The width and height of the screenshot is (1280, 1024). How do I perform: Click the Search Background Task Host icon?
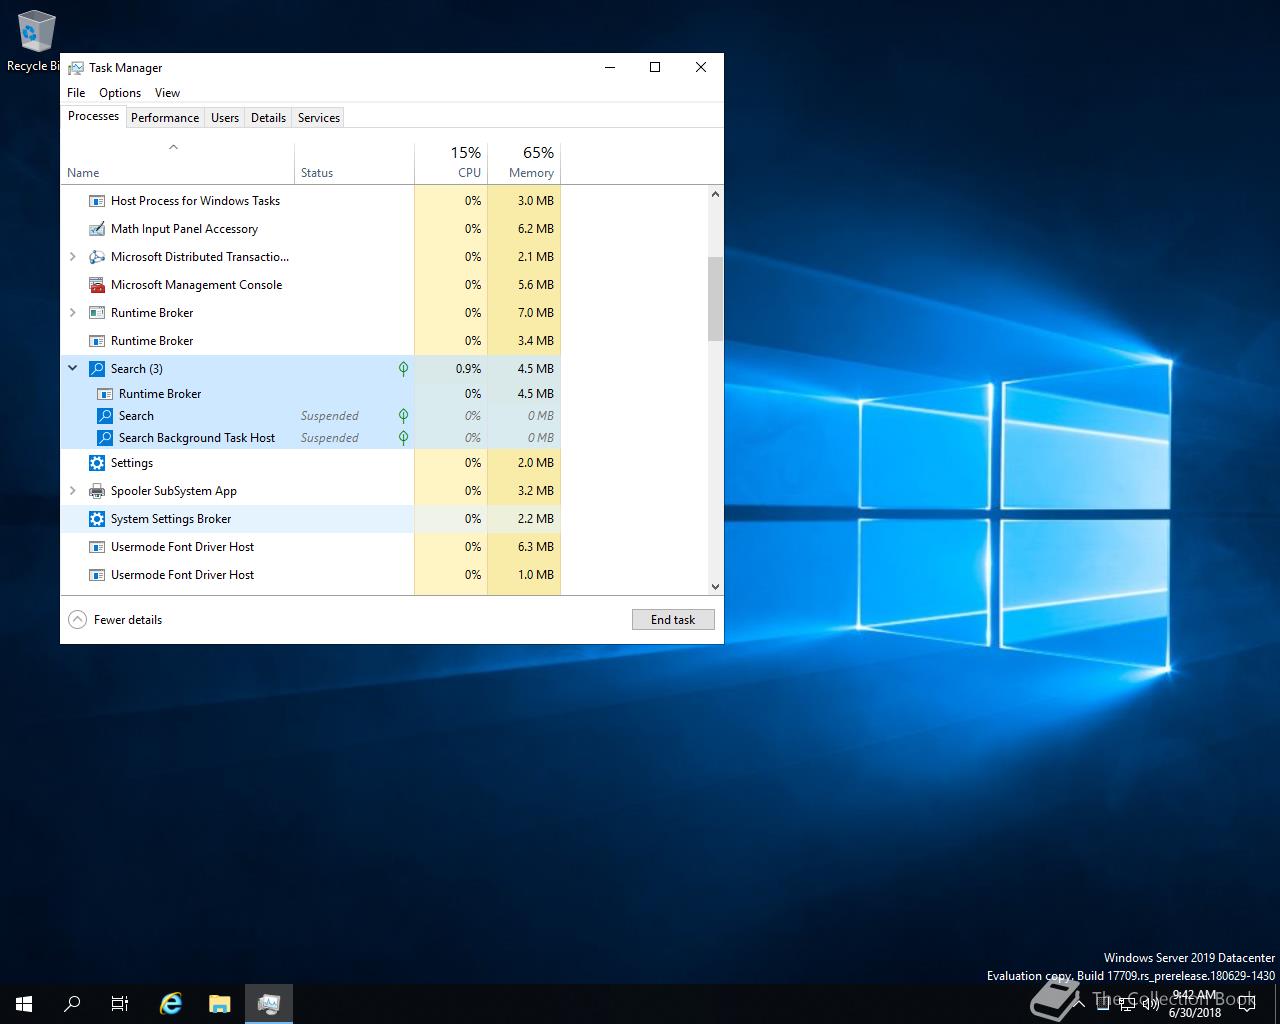[105, 438]
